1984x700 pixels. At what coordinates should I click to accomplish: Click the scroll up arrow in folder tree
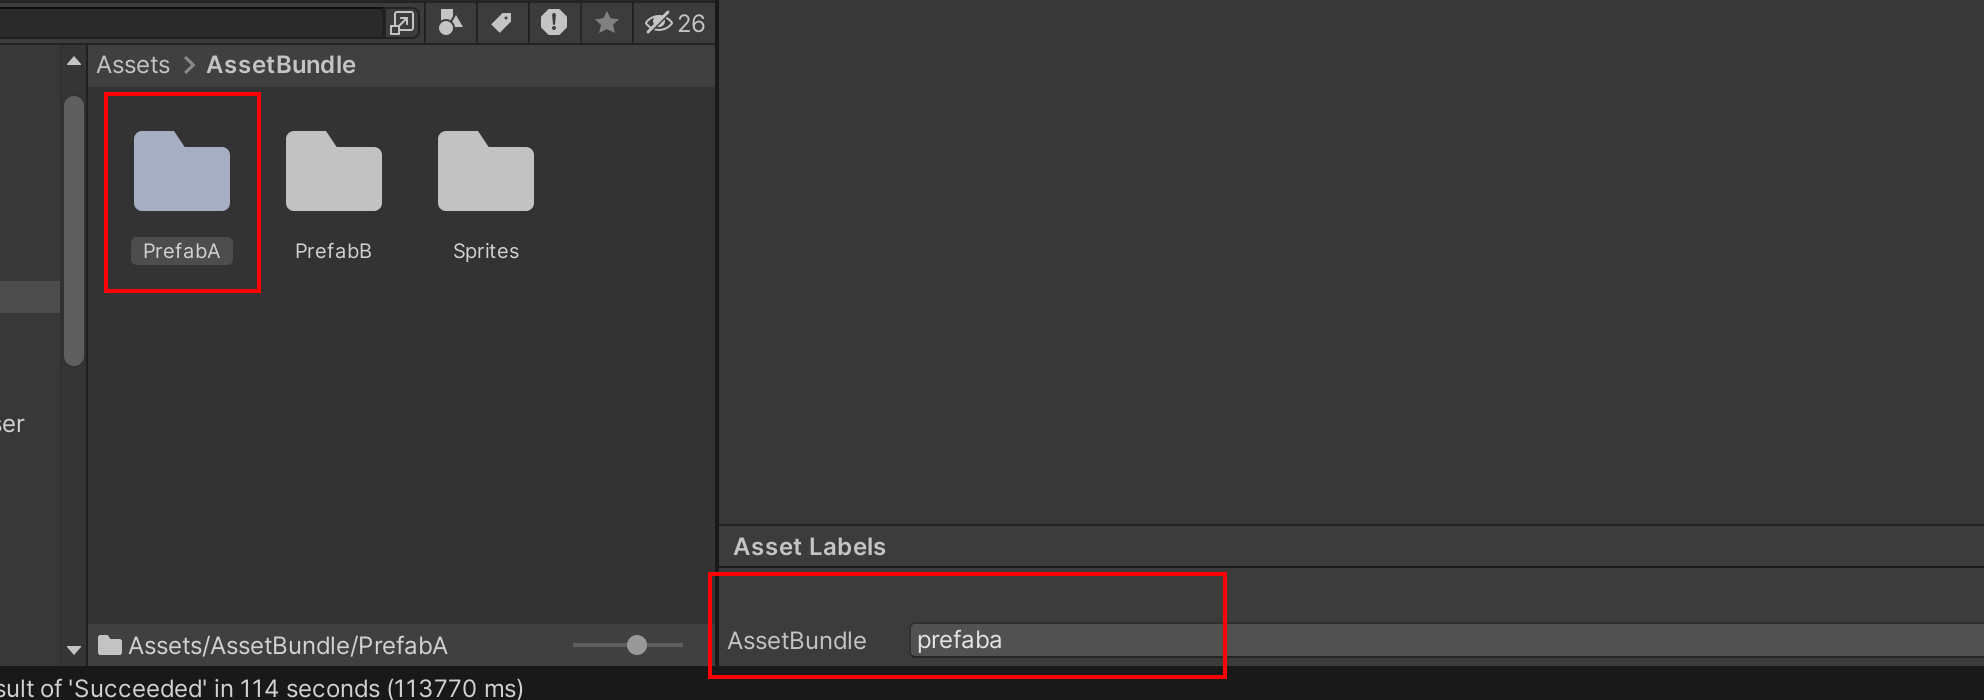pyautogui.click(x=74, y=62)
